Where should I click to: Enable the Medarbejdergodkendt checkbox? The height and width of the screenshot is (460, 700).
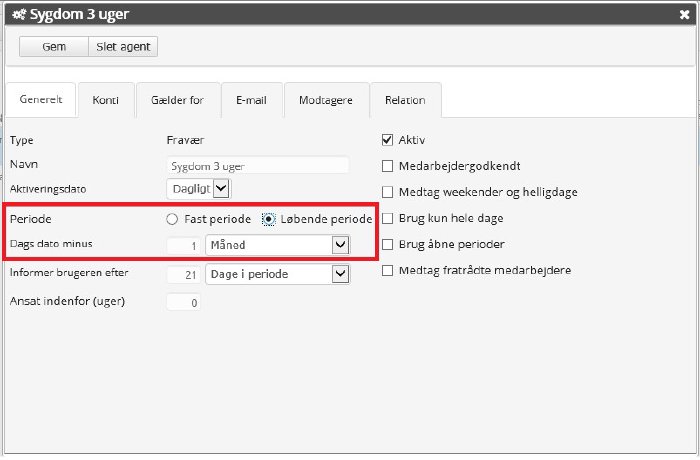pos(388,166)
